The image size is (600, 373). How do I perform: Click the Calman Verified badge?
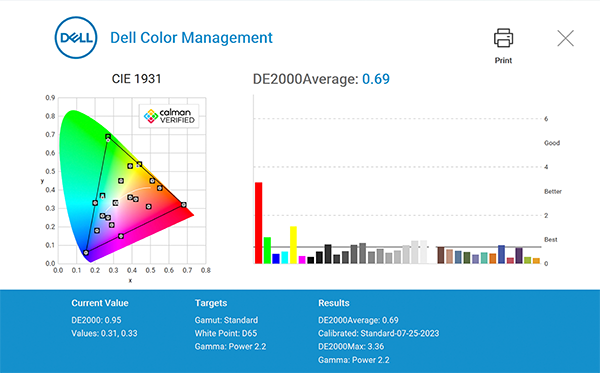(169, 116)
